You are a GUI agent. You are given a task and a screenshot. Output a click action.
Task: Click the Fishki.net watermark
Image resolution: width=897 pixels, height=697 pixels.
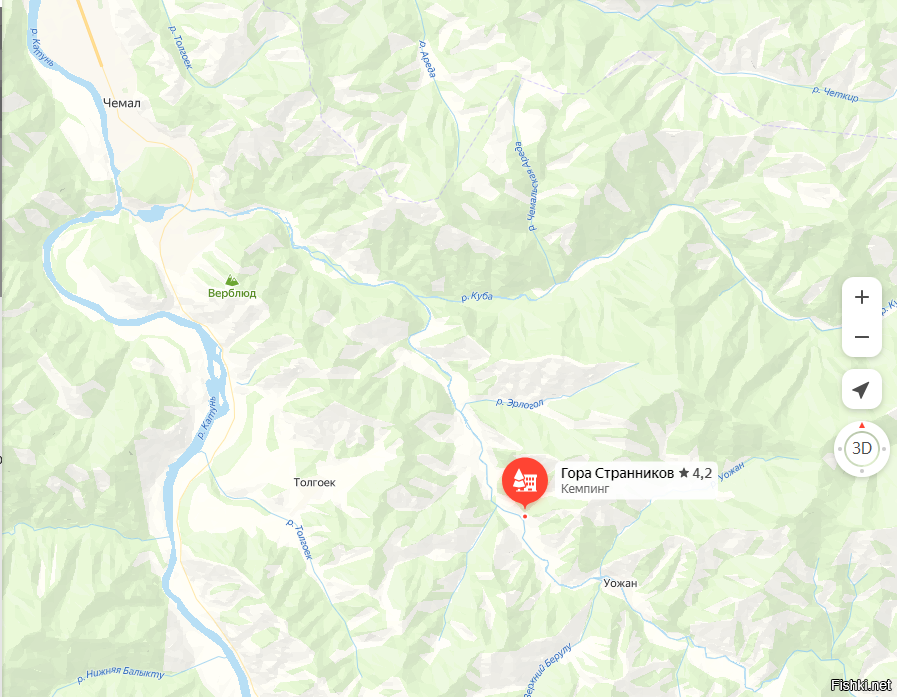coord(860,685)
